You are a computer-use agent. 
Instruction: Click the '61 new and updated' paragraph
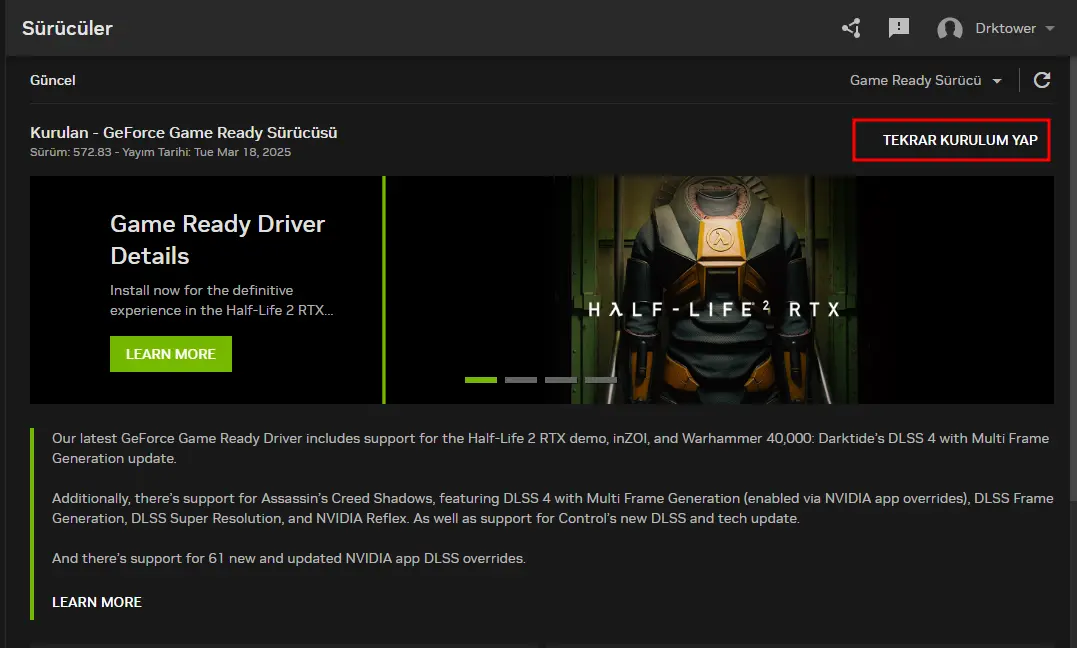point(288,558)
